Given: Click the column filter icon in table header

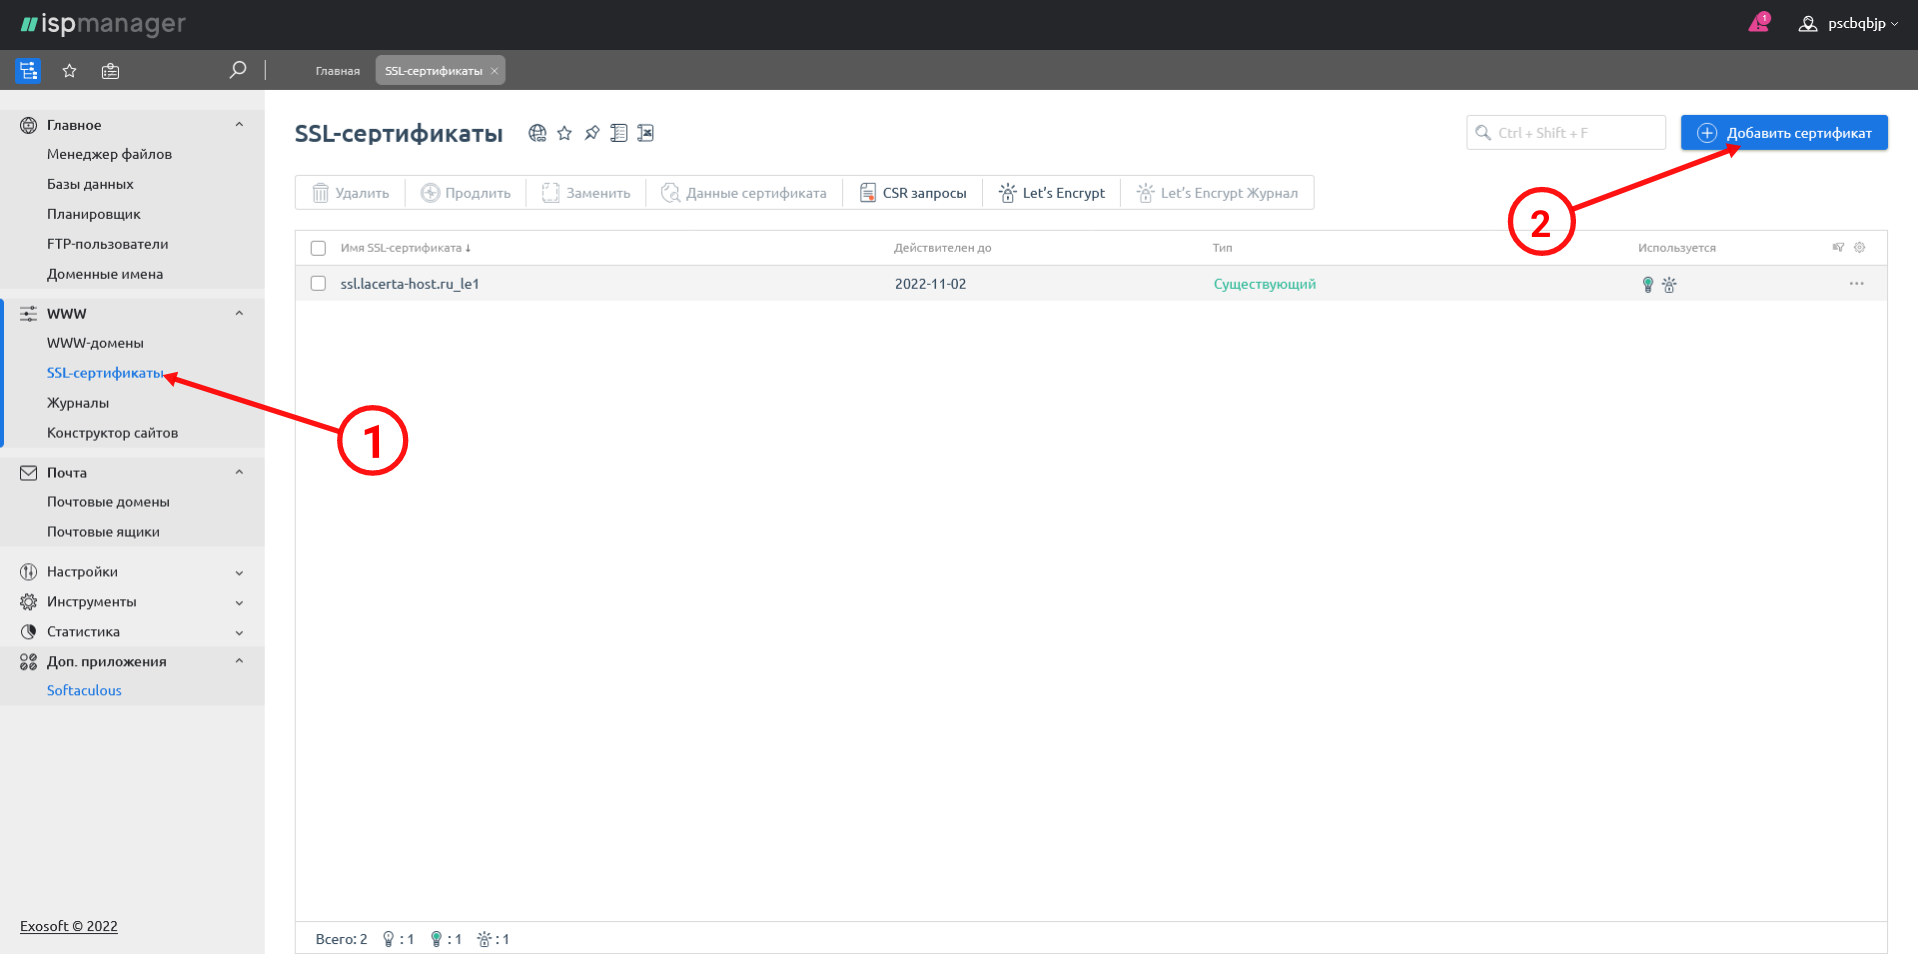Looking at the screenshot, I should 1838,247.
